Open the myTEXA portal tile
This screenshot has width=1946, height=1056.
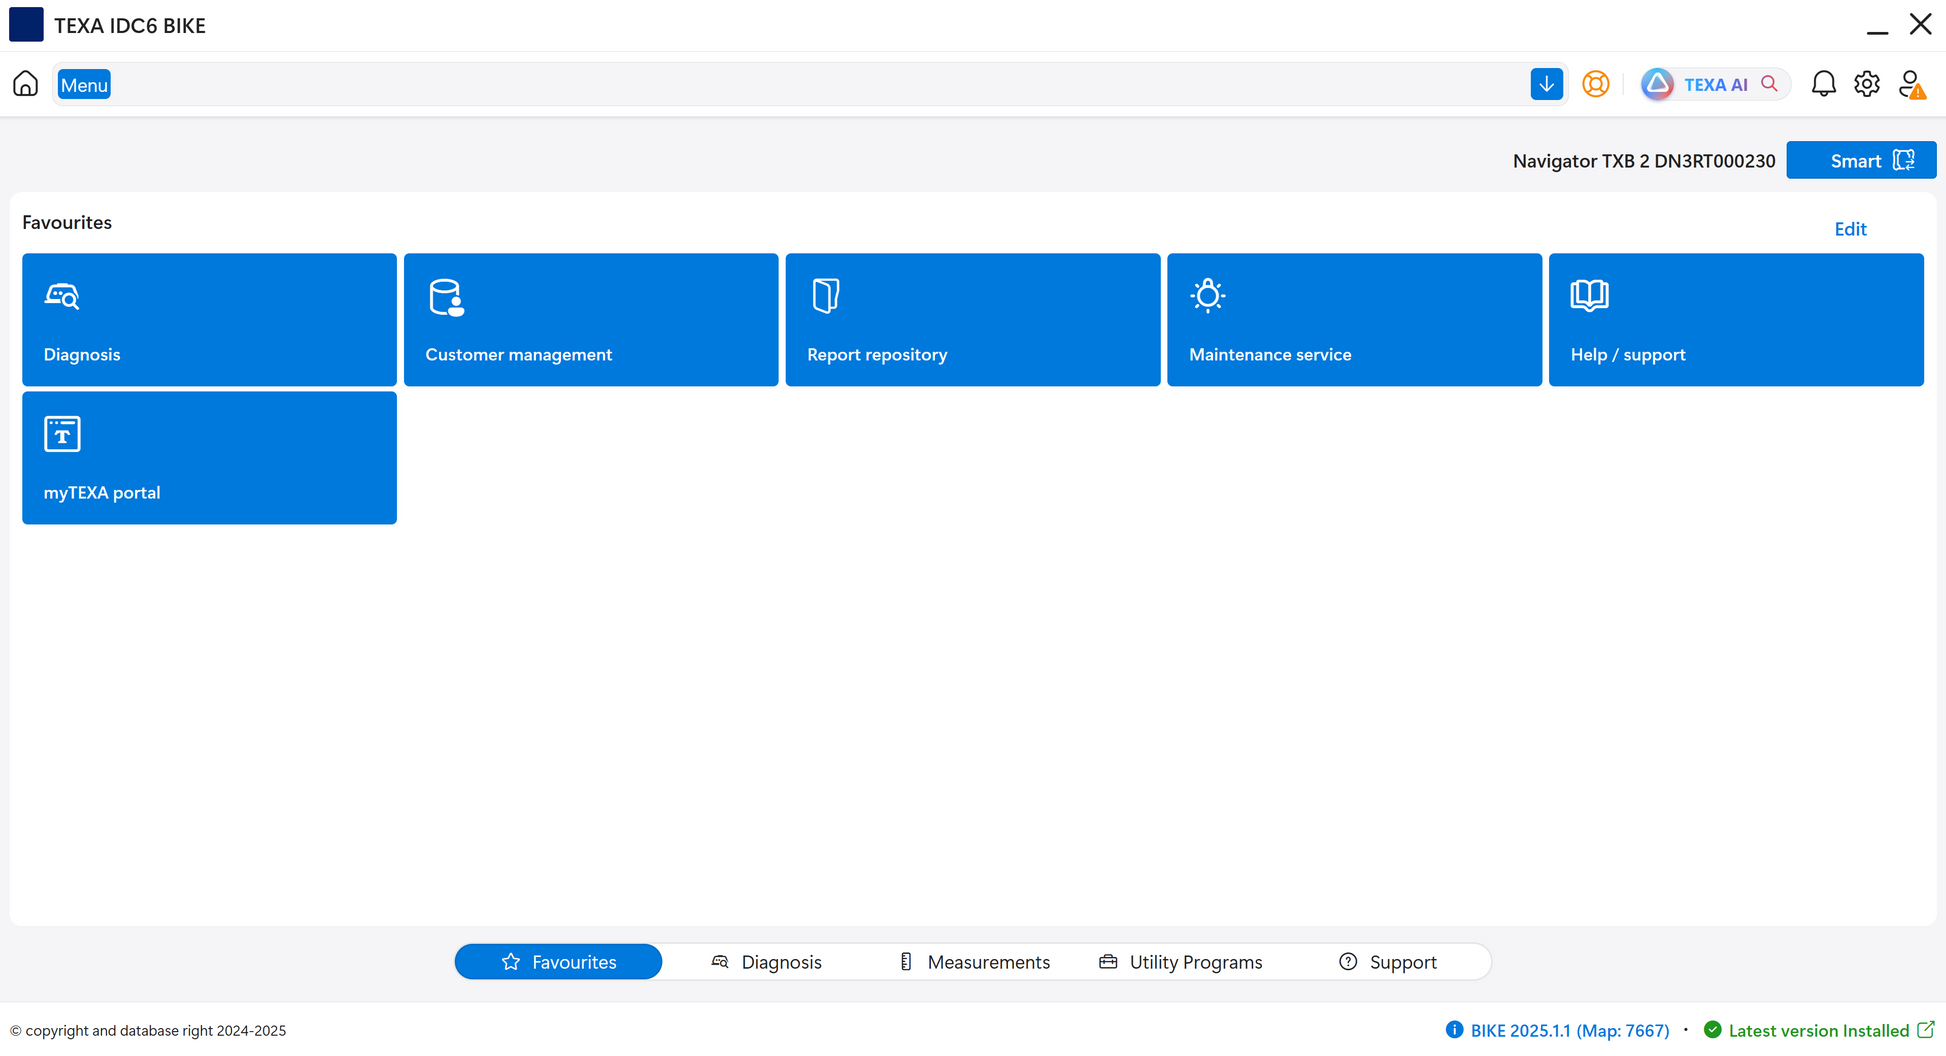[x=209, y=457]
